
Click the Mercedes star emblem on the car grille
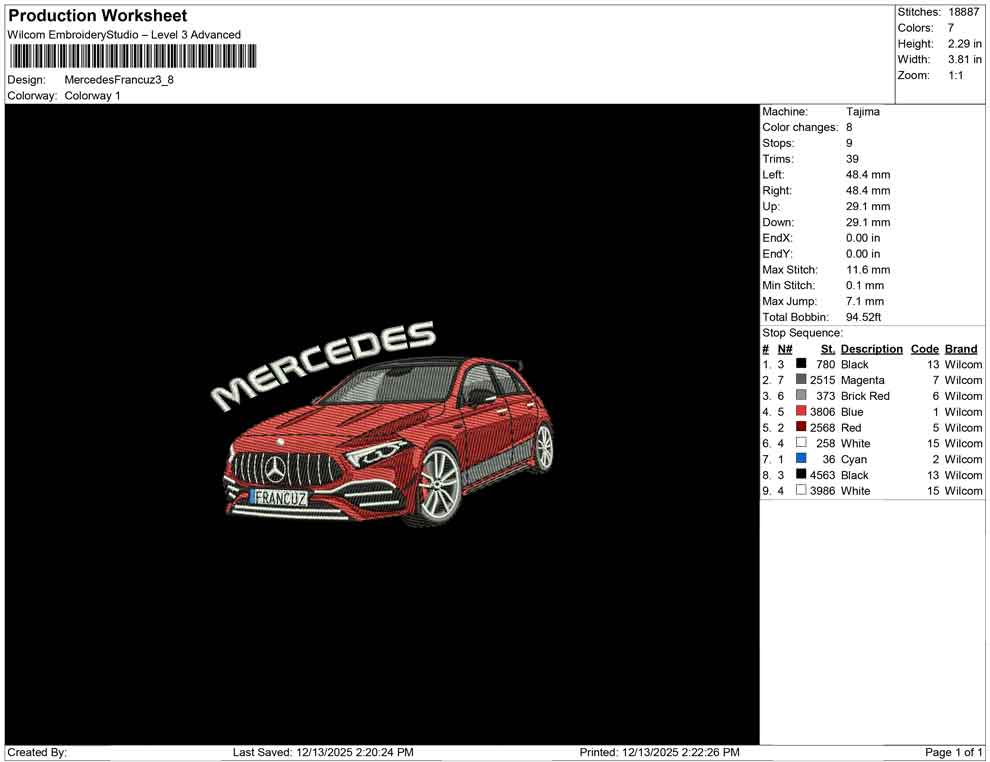[x=275, y=468]
